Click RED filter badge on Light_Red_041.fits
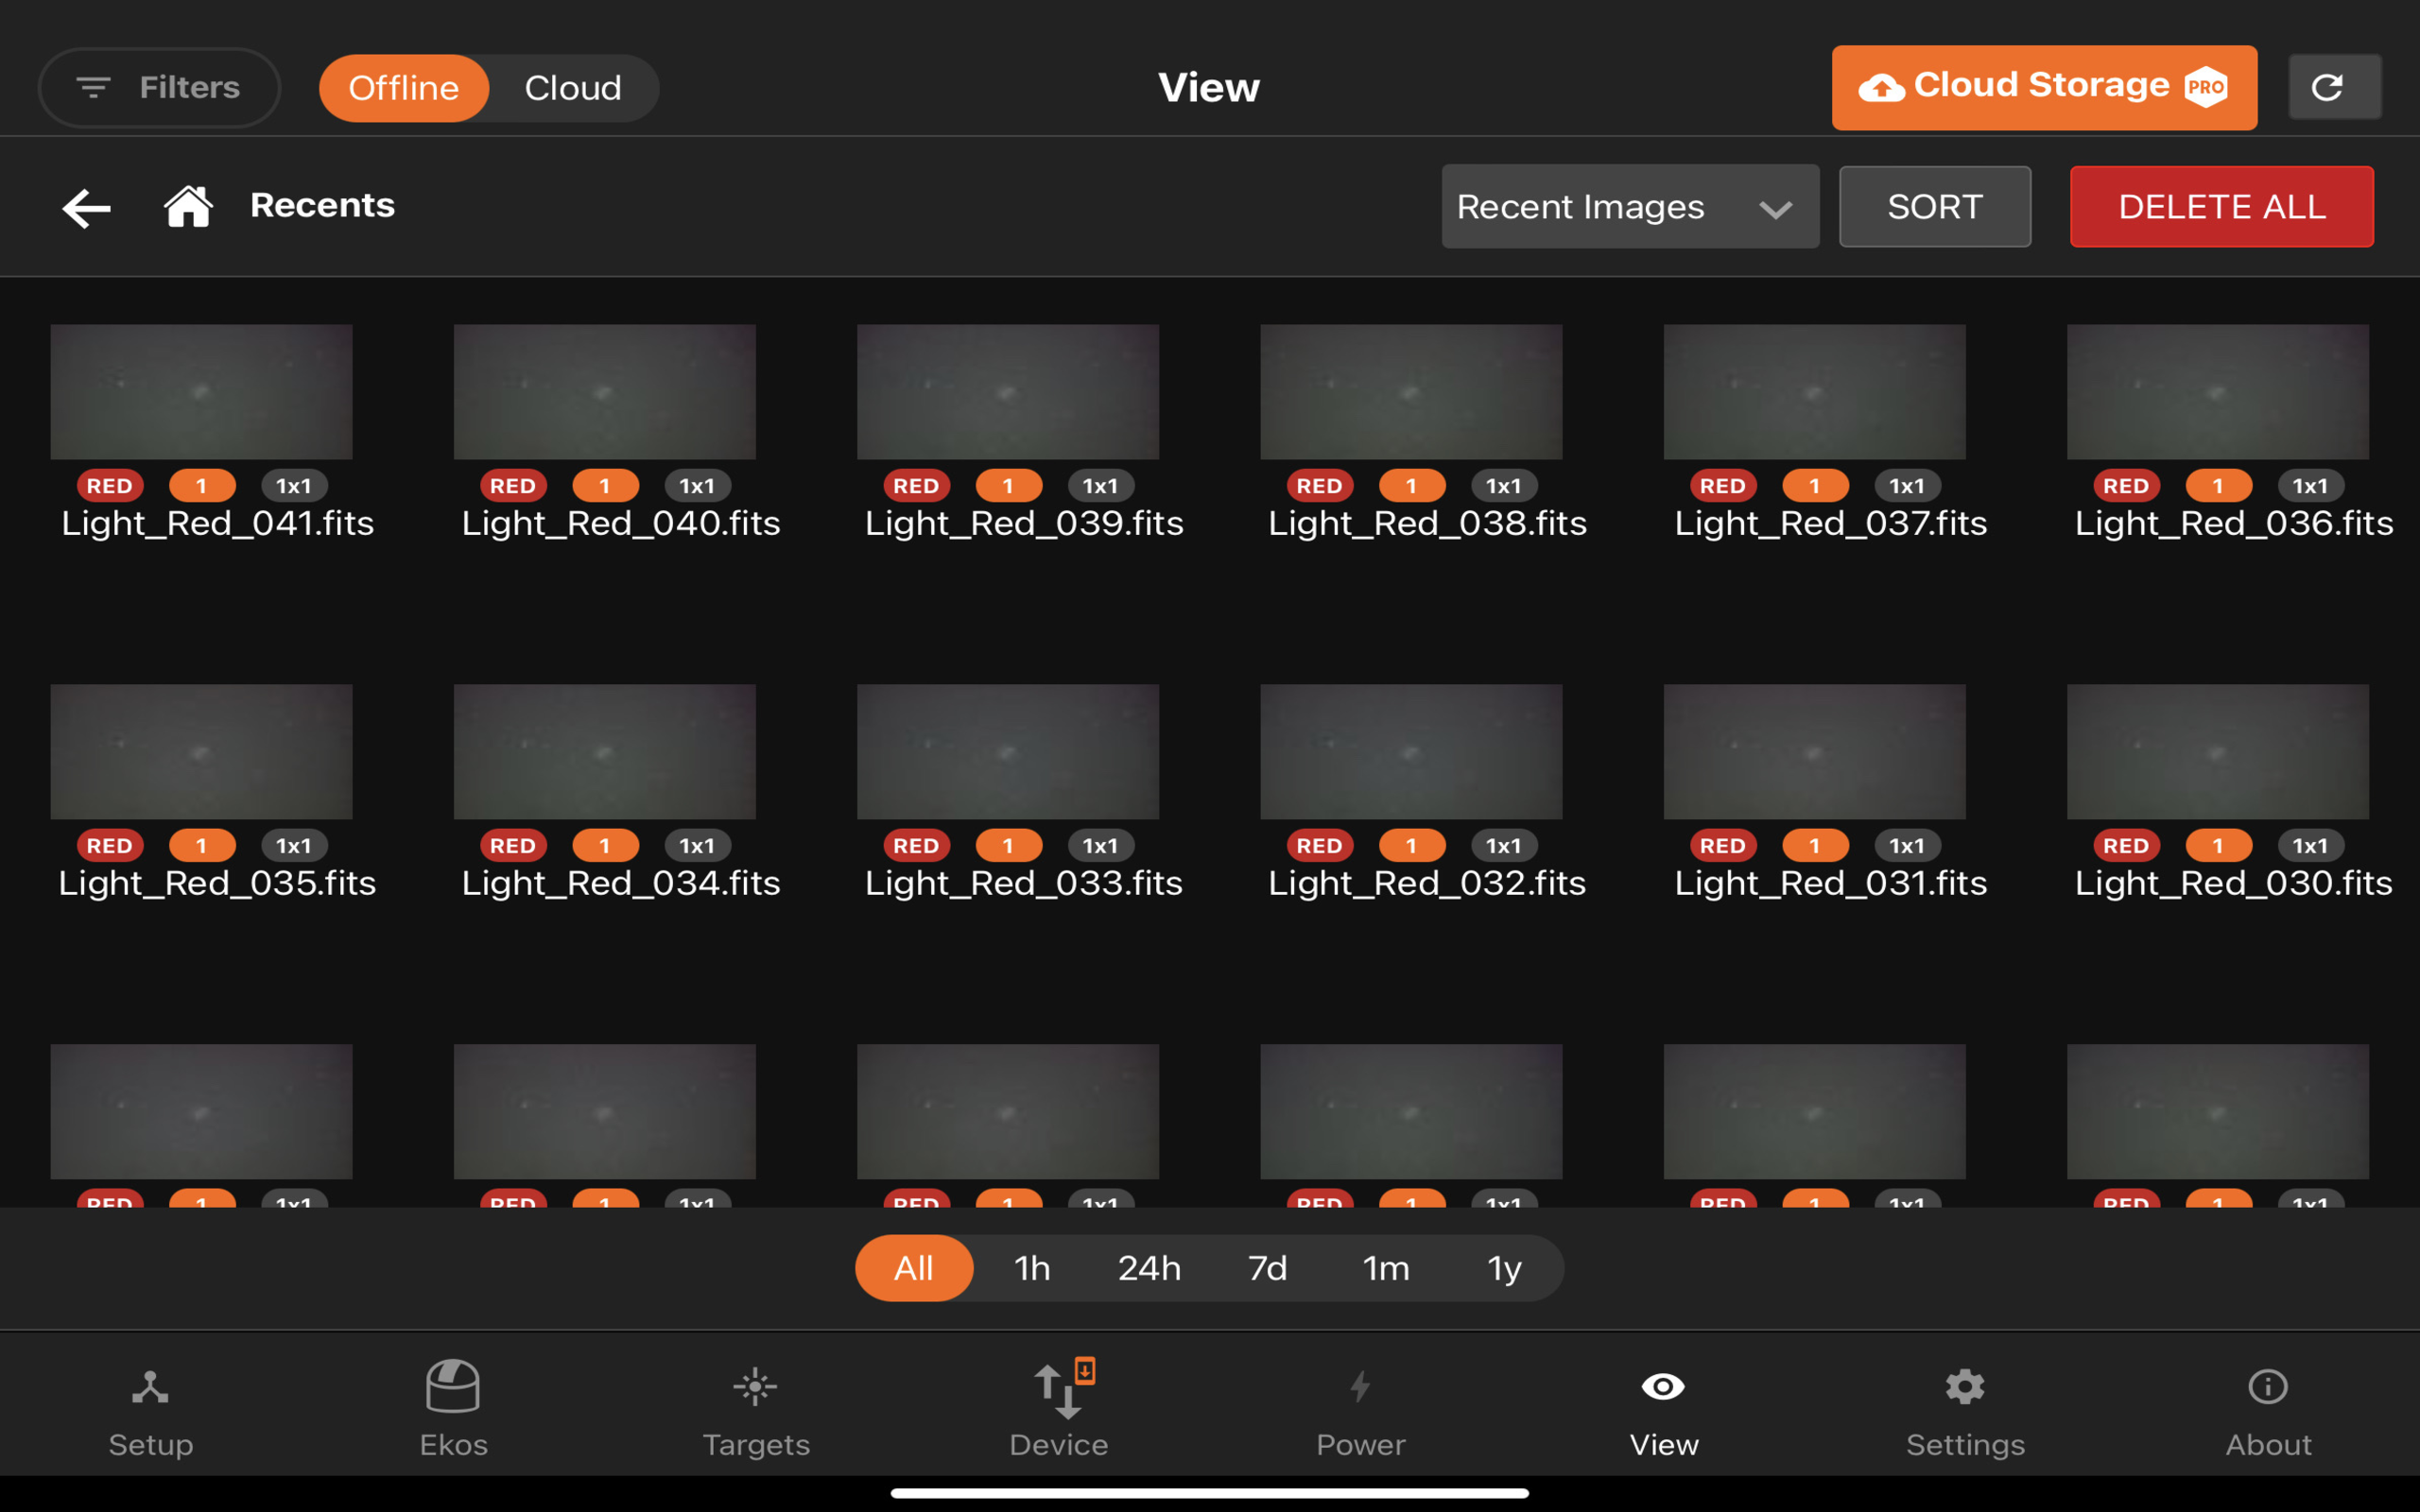Image resolution: width=2420 pixels, height=1512 pixels. 110,486
